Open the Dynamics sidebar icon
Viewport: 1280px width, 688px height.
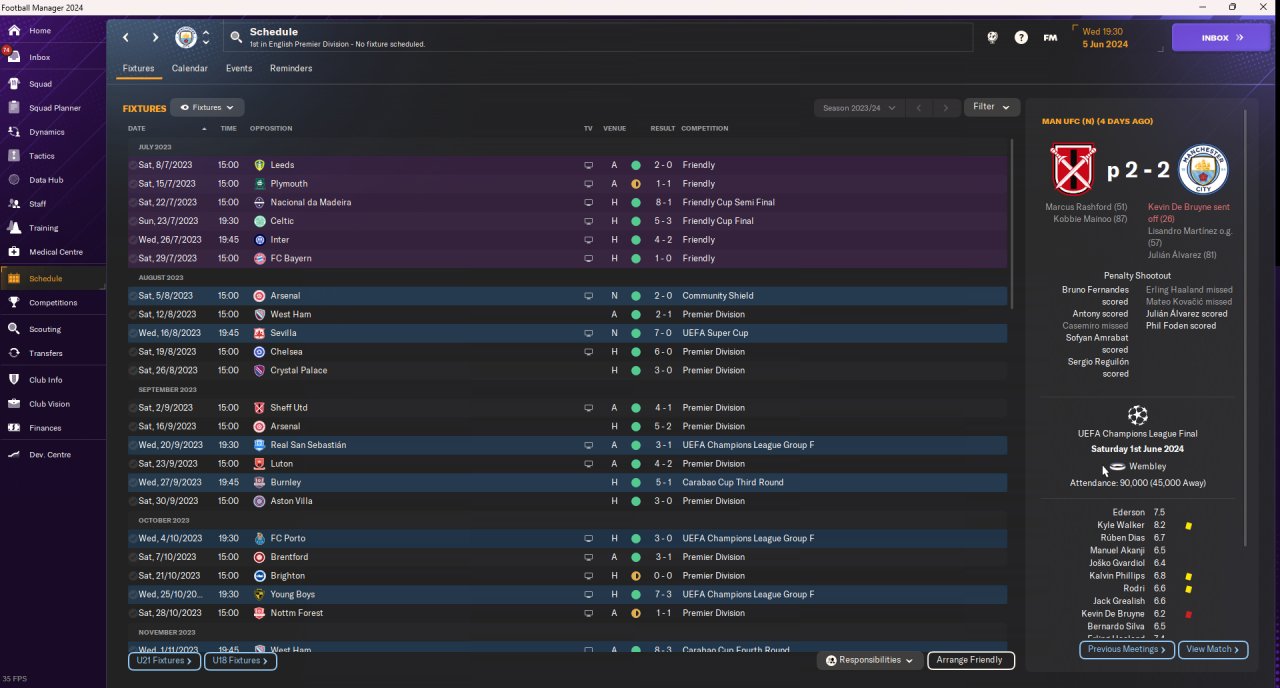pos(14,132)
